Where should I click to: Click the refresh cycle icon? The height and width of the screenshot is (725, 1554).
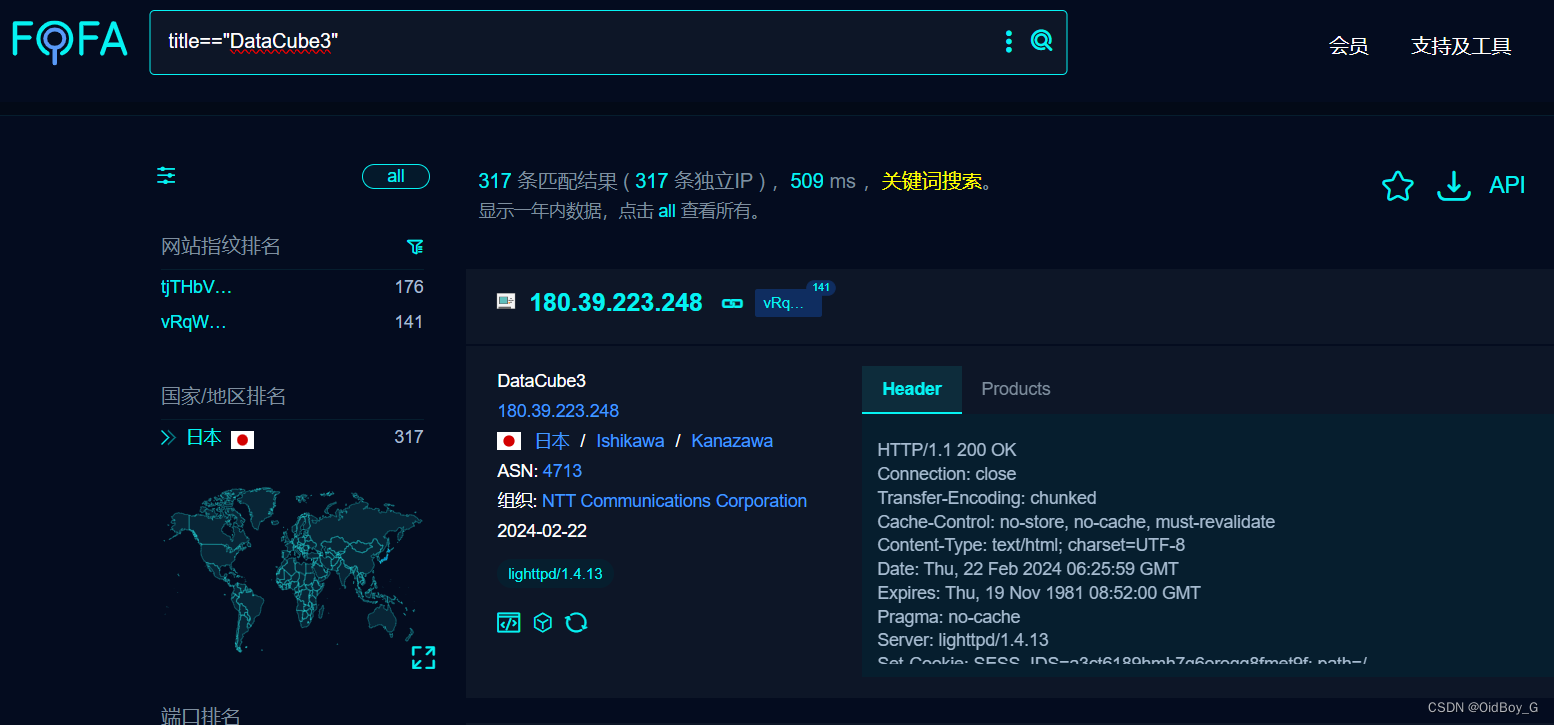[576, 623]
